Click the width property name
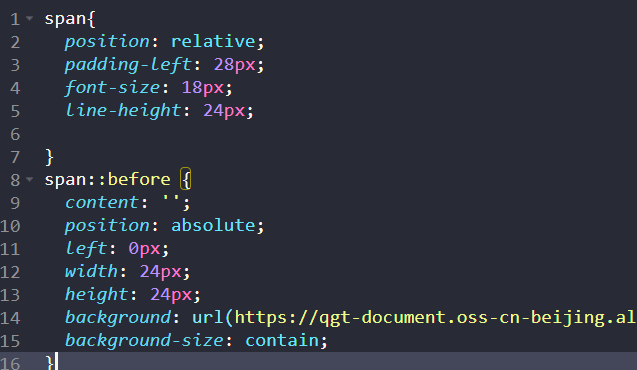Screen dimensions: 637x370 click(91, 271)
